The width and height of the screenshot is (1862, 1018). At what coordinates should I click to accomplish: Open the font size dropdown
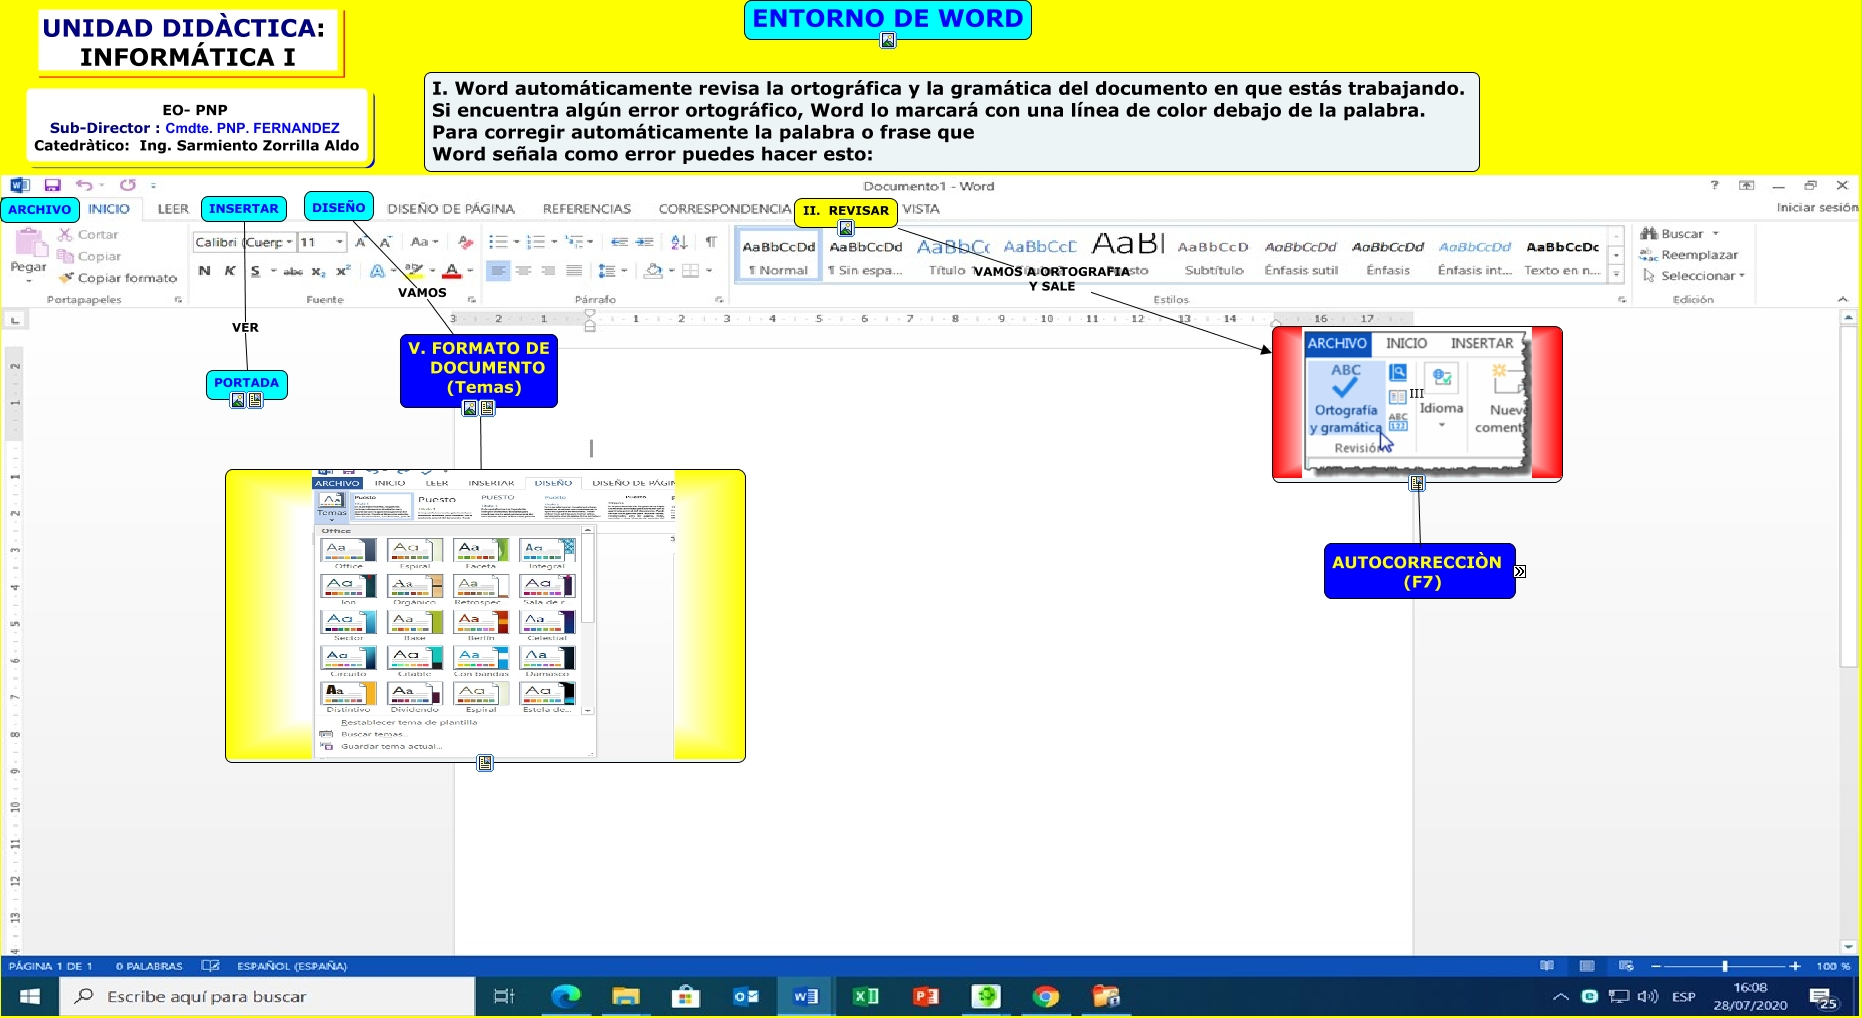(x=340, y=242)
